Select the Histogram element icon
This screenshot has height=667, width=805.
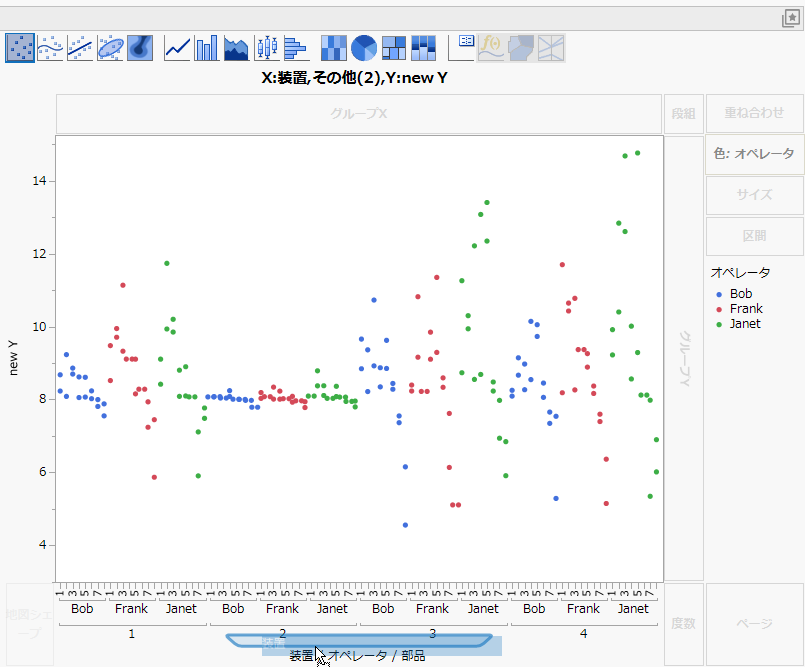point(296,48)
